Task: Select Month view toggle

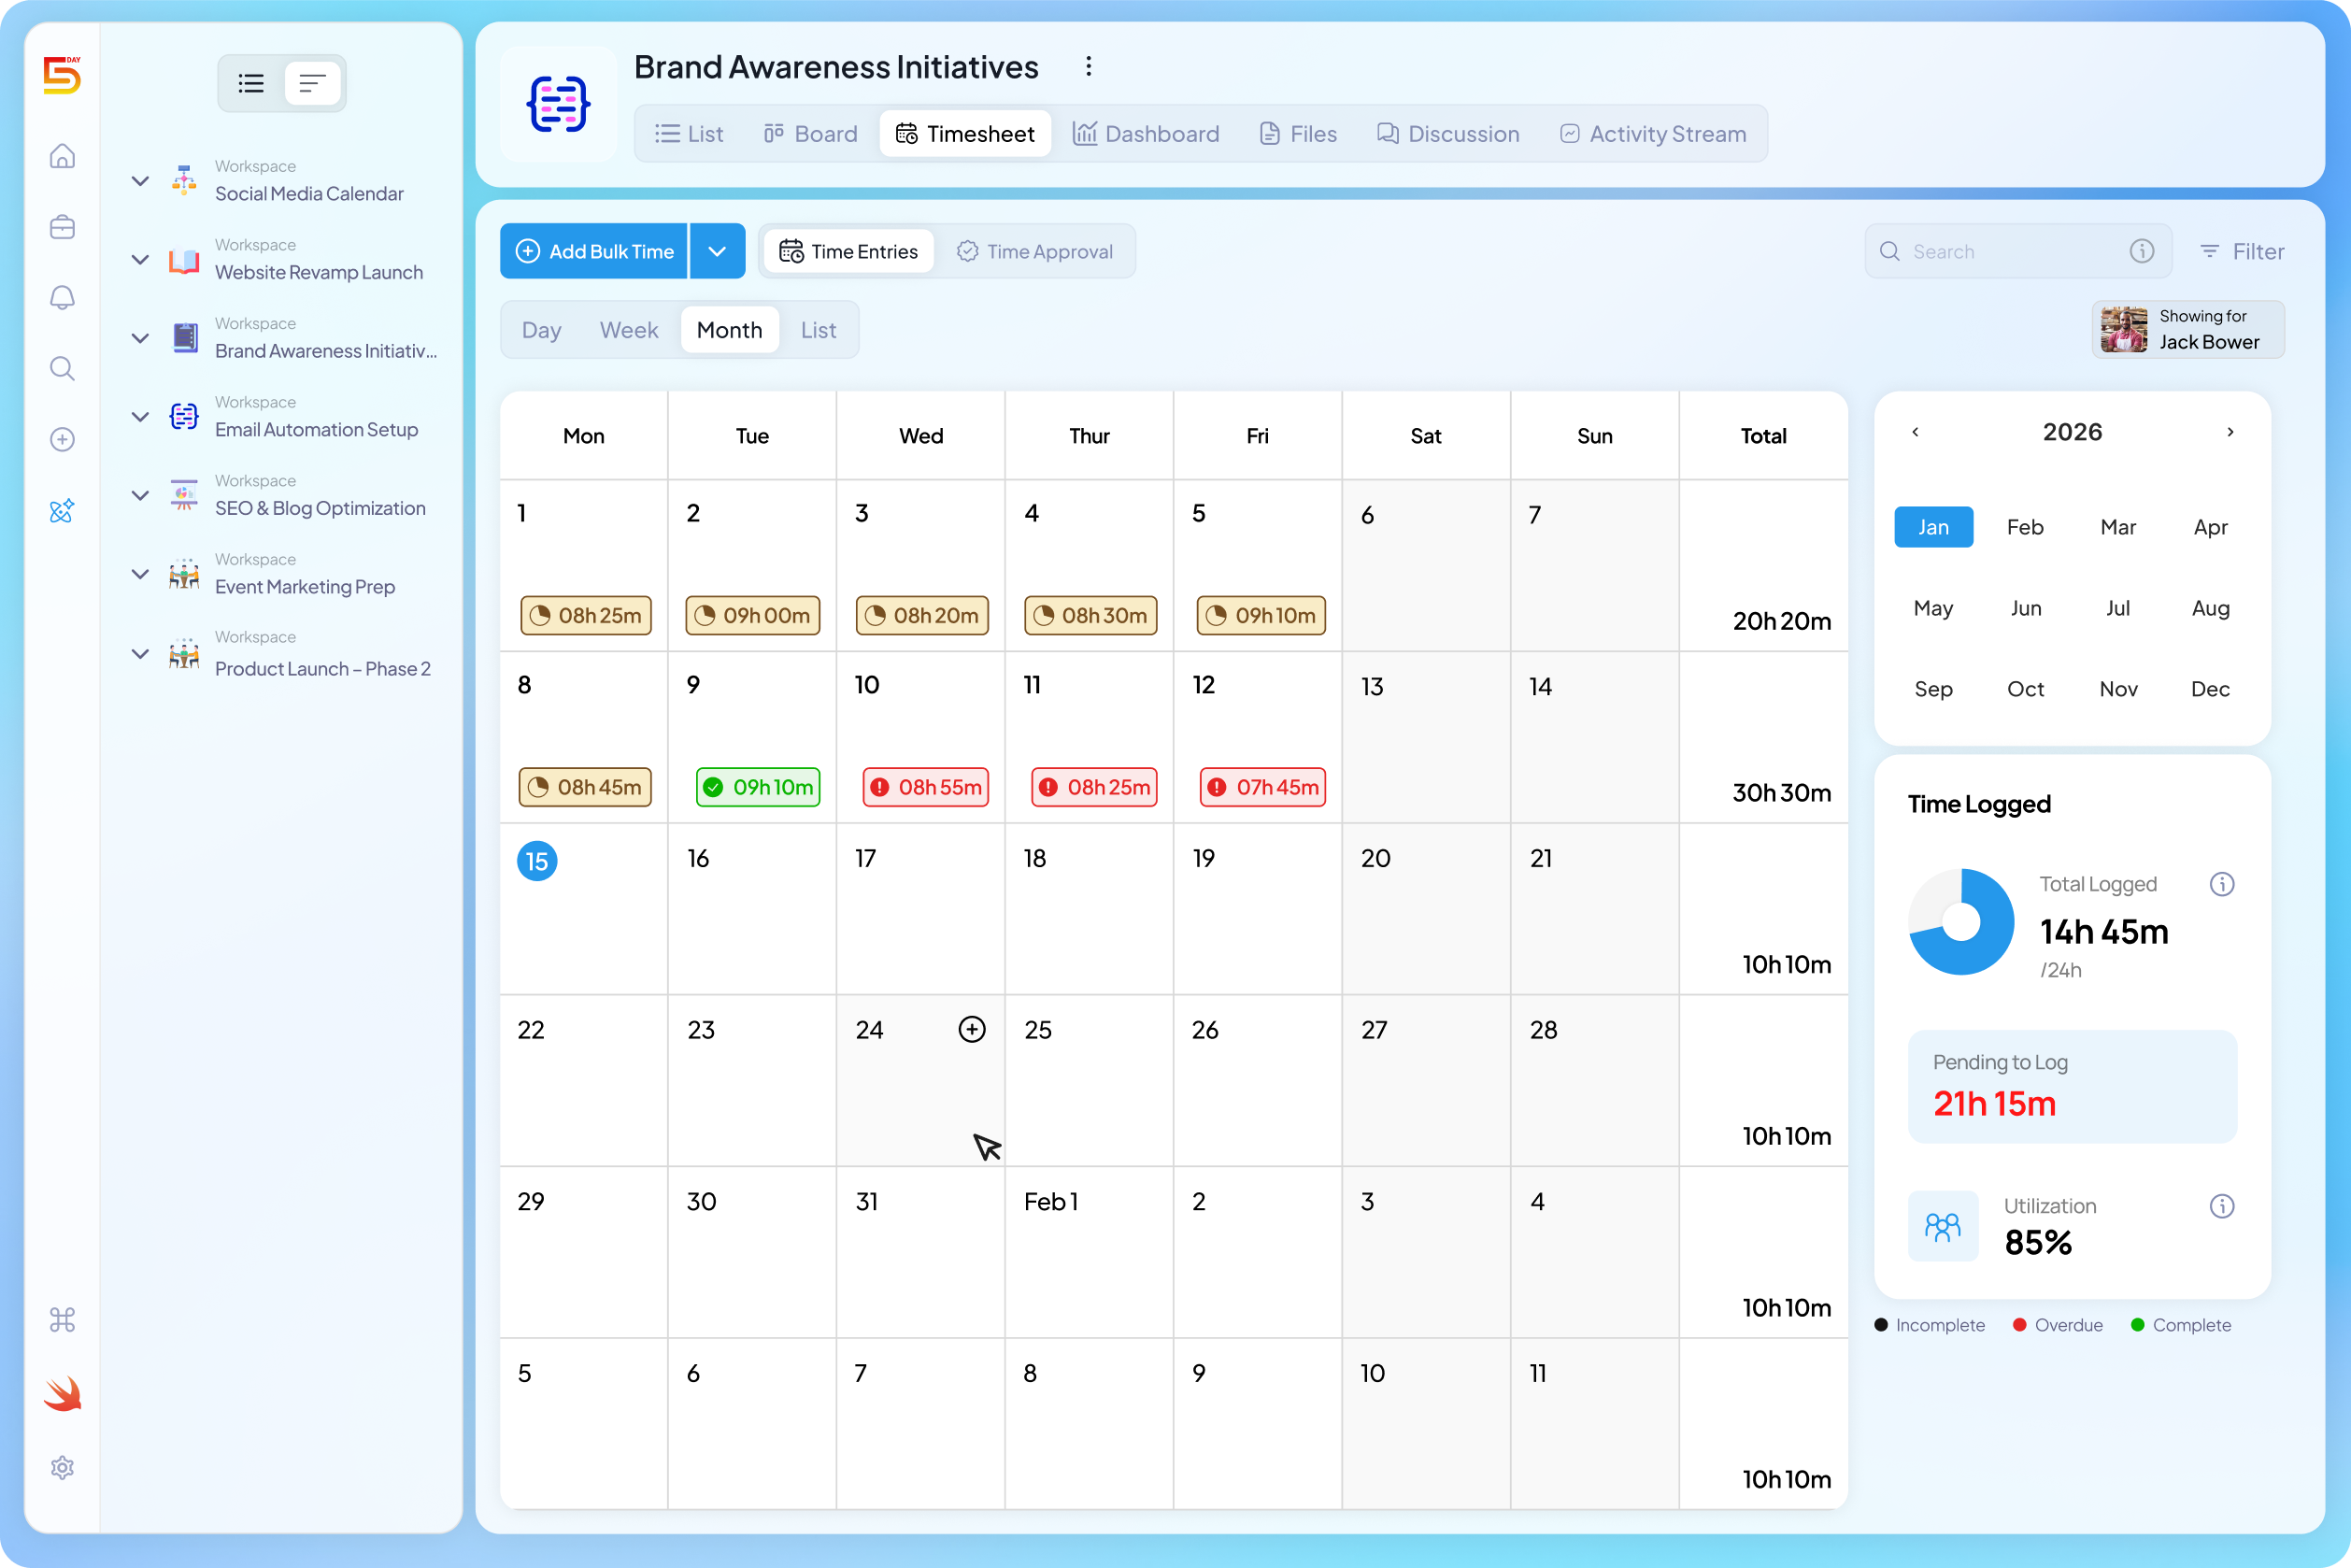Action: (x=729, y=330)
